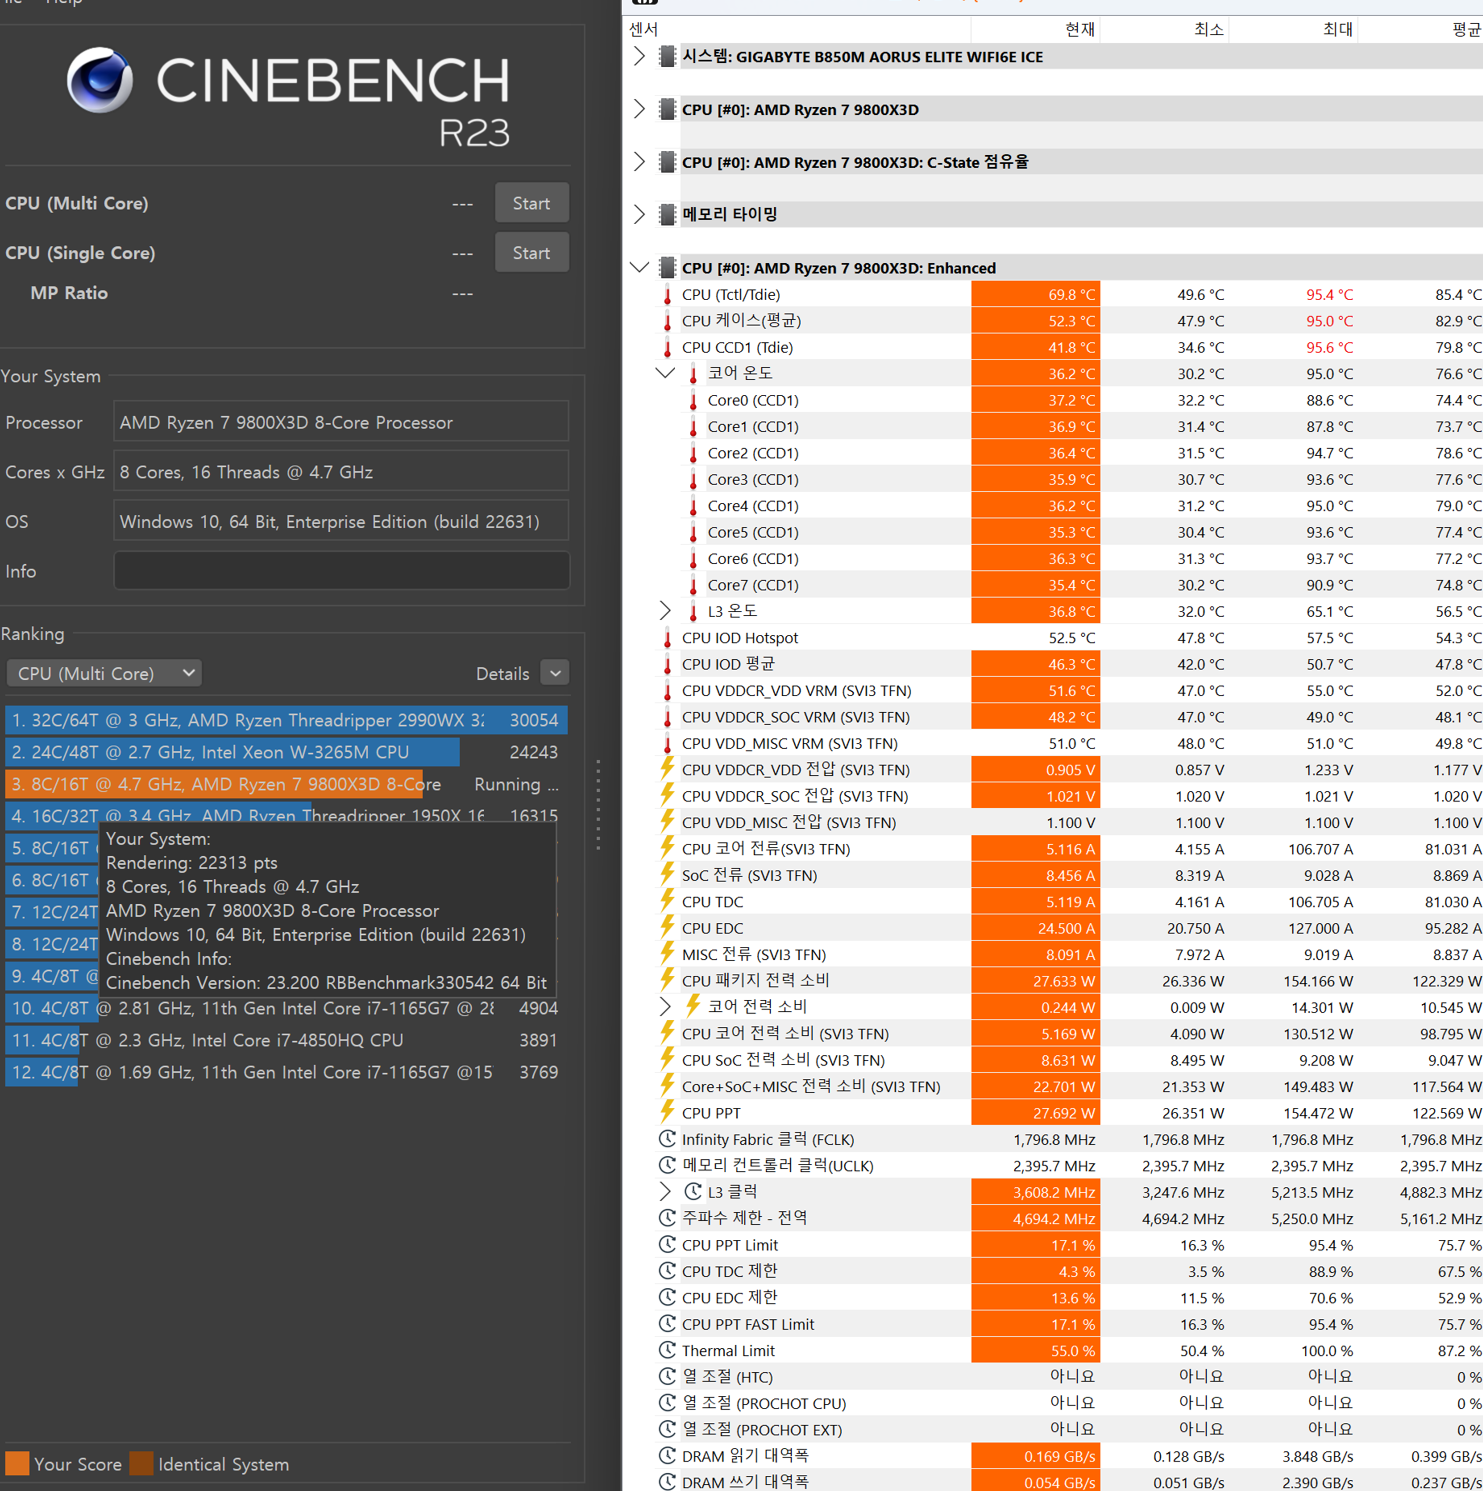Select the CPU PPT FAST Limit row label

click(748, 1324)
